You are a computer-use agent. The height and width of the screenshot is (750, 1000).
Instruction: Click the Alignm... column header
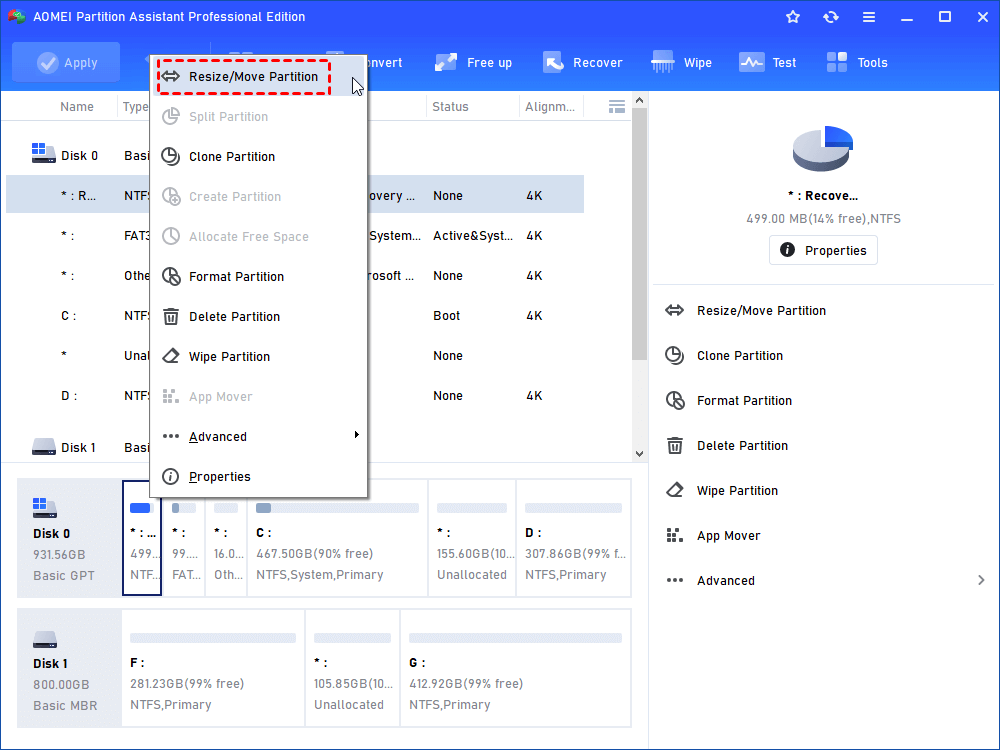(550, 107)
